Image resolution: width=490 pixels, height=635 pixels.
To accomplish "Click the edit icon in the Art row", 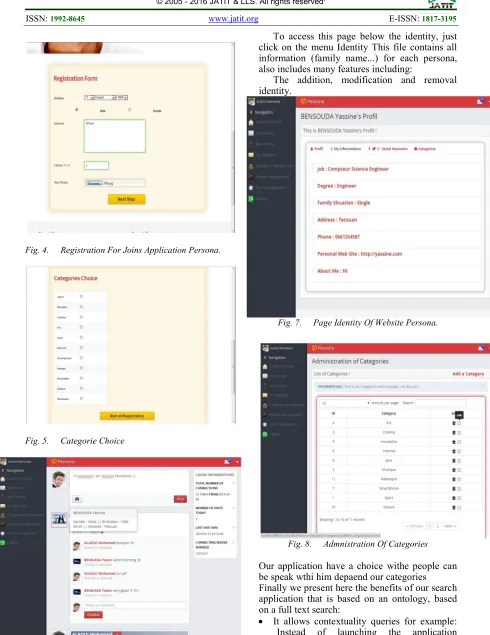I will click(459, 423).
